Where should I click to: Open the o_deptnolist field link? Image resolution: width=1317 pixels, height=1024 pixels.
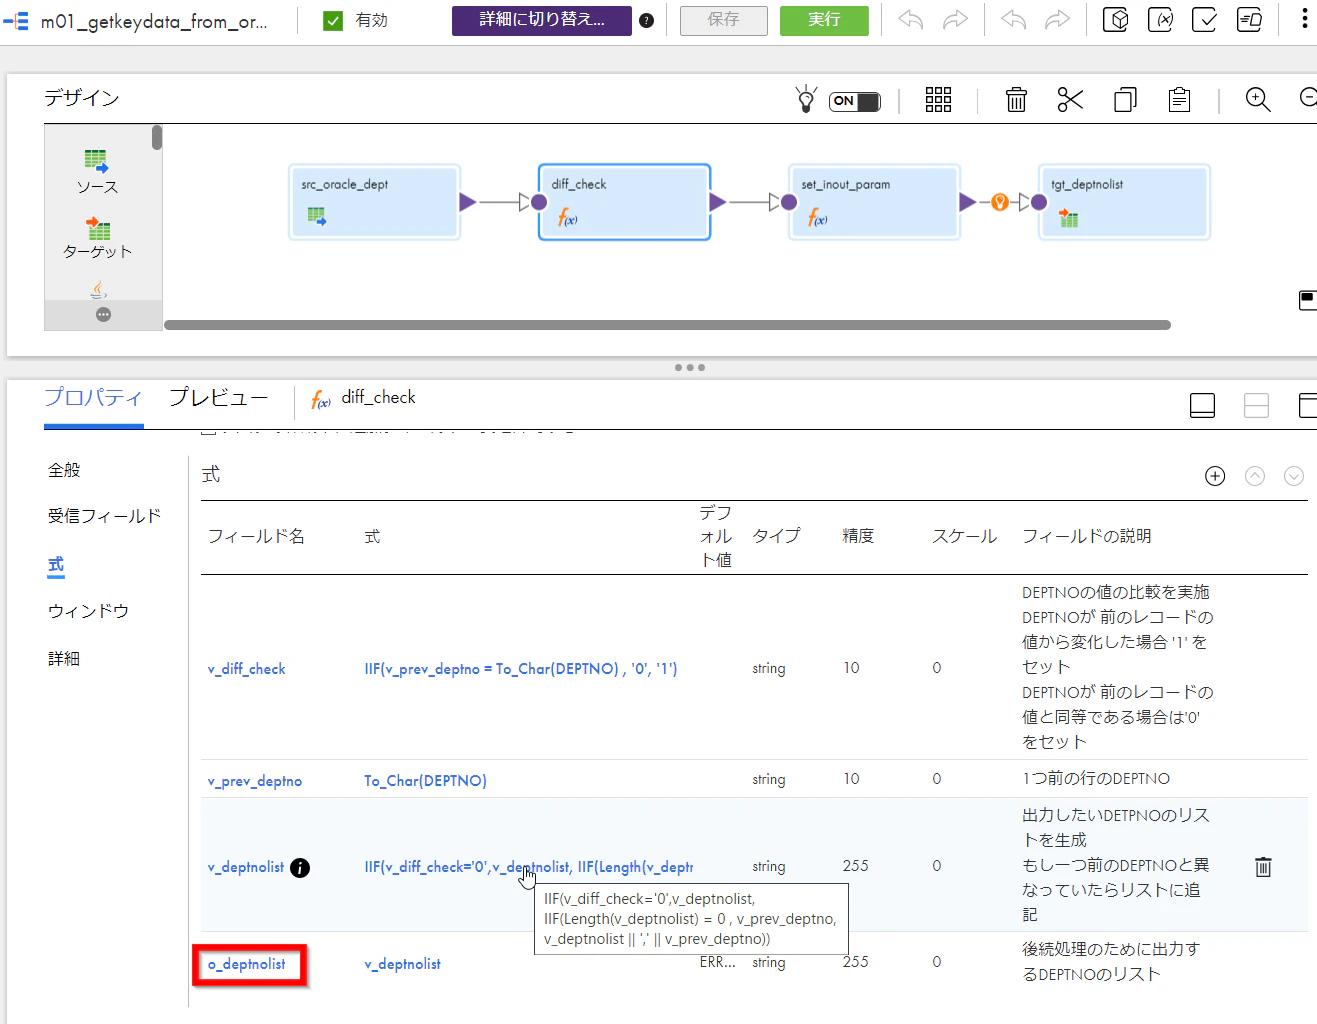(247, 964)
